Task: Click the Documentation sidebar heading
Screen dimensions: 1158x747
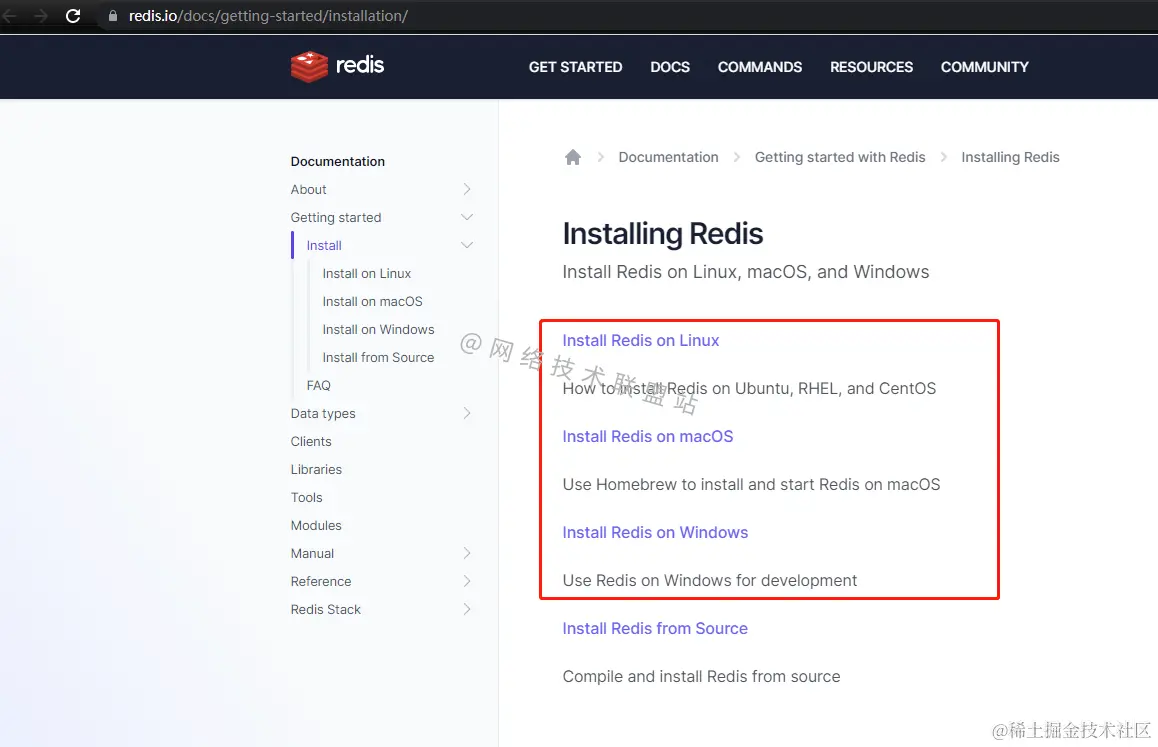Action: [338, 161]
